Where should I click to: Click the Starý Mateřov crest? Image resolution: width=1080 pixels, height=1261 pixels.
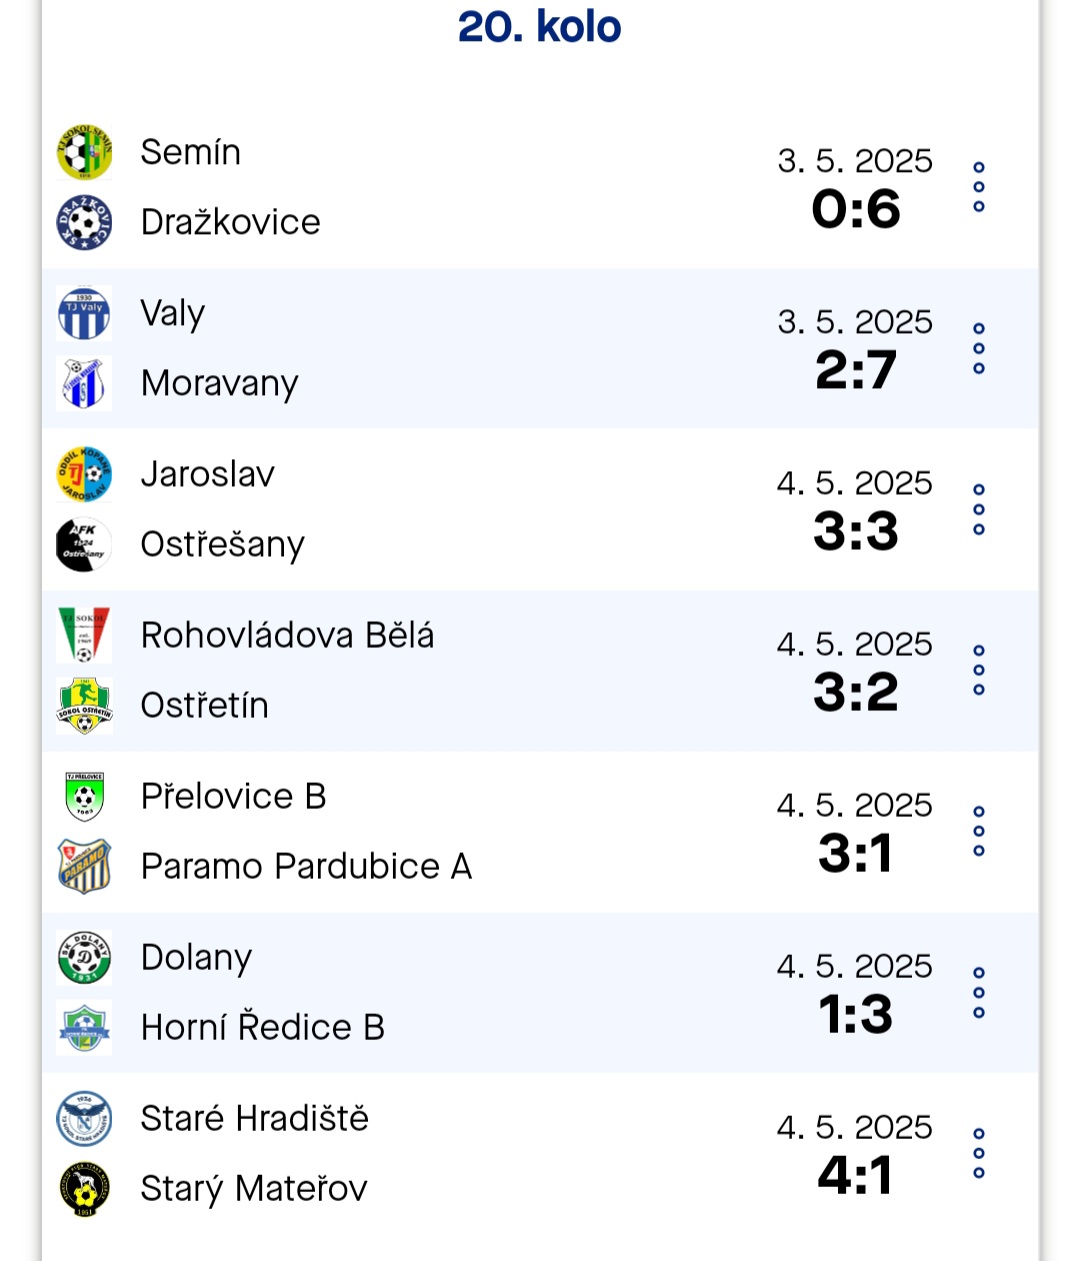click(84, 1189)
